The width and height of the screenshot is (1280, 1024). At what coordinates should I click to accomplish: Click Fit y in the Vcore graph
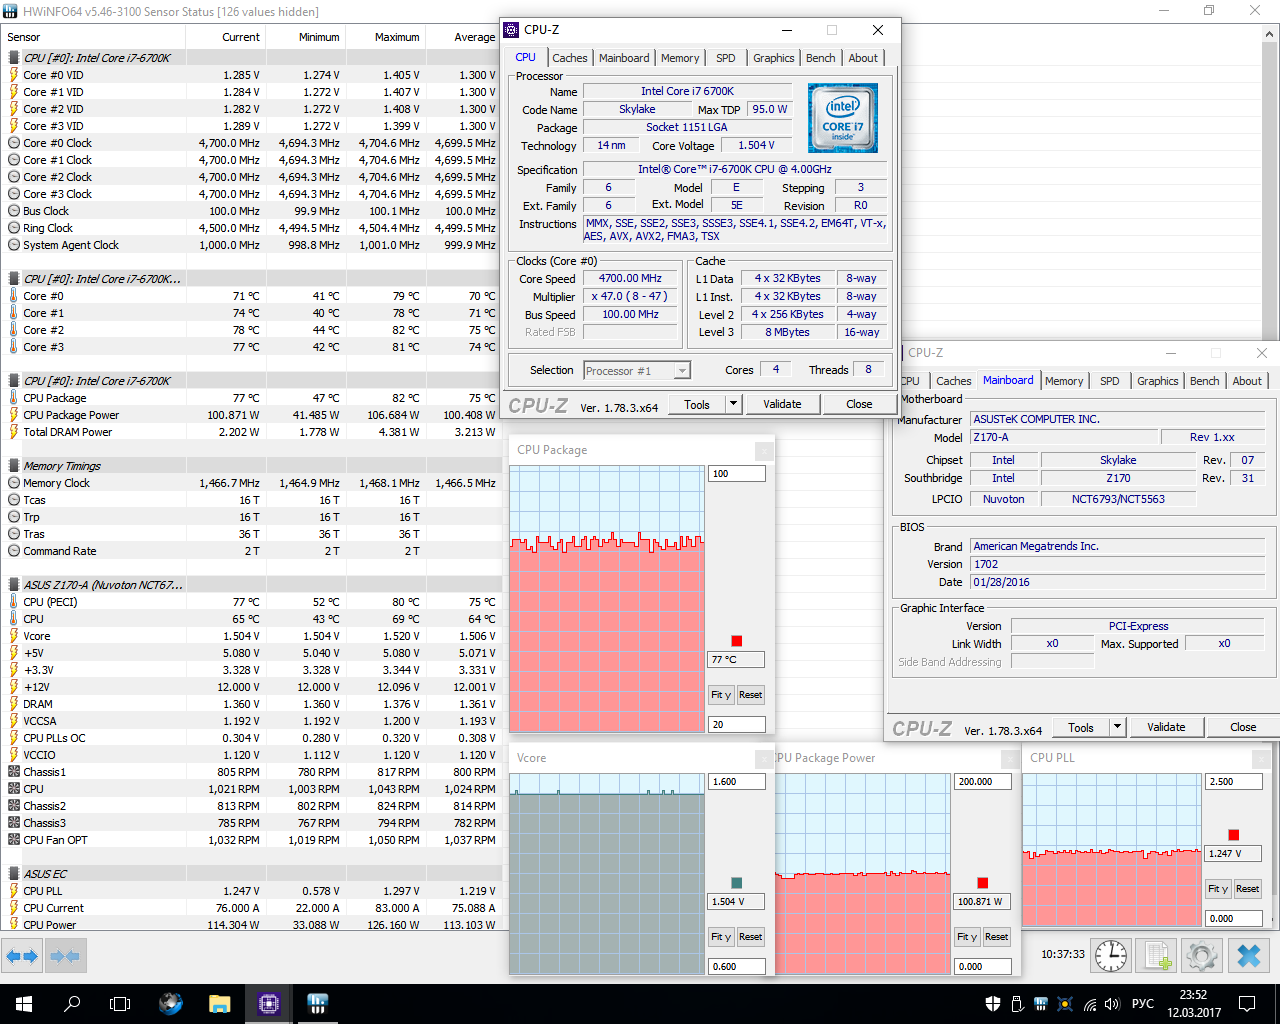pos(721,937)
